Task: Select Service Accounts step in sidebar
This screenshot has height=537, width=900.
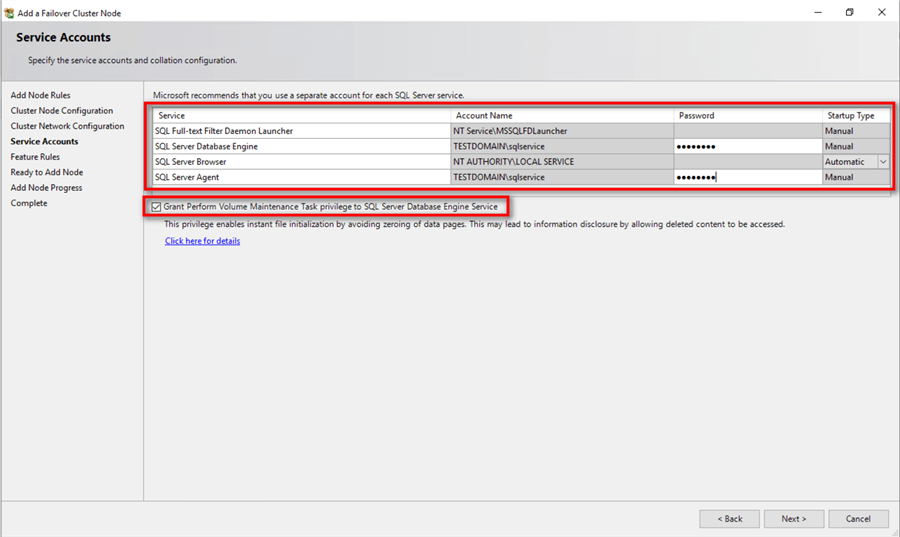Action: click(x=44, y=142)
